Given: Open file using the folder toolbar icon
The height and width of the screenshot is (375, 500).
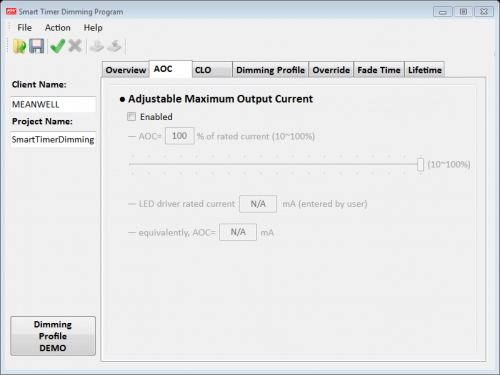Looking at the screenshot, I should tap(19, 46).
